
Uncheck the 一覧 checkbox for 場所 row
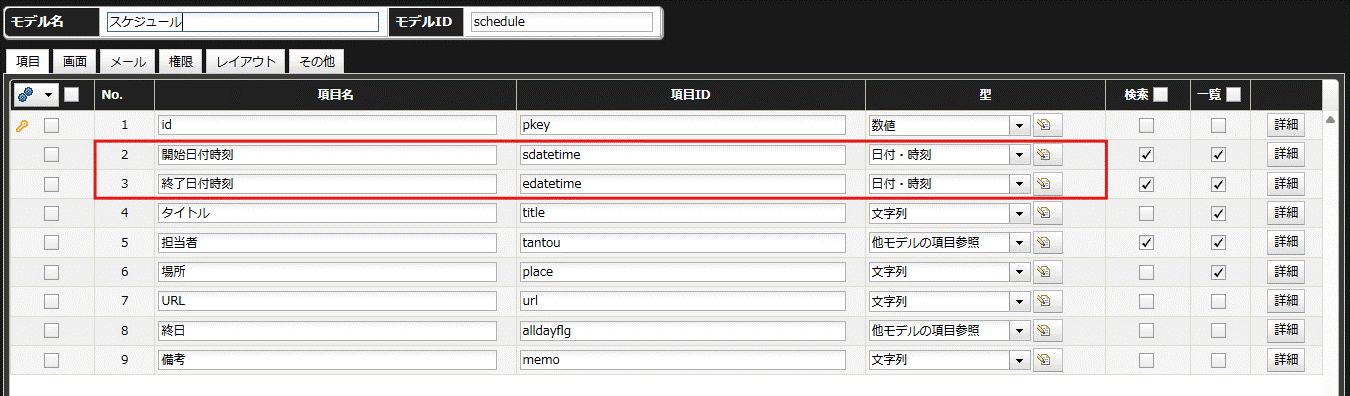click(x=1218, y=271)
